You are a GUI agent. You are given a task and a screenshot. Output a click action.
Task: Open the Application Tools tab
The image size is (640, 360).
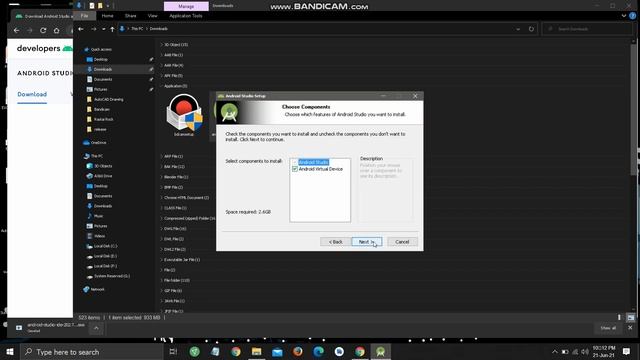tap(186, 16)
